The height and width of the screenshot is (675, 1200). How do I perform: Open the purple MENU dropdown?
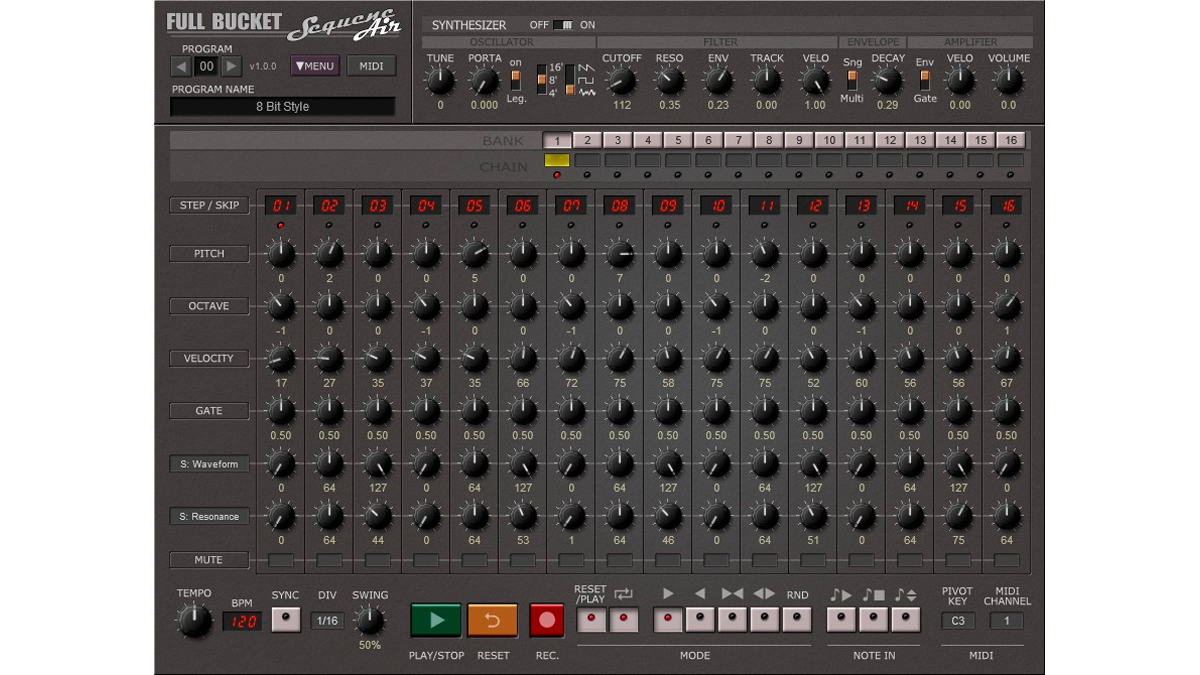click(x=315, y=66)
